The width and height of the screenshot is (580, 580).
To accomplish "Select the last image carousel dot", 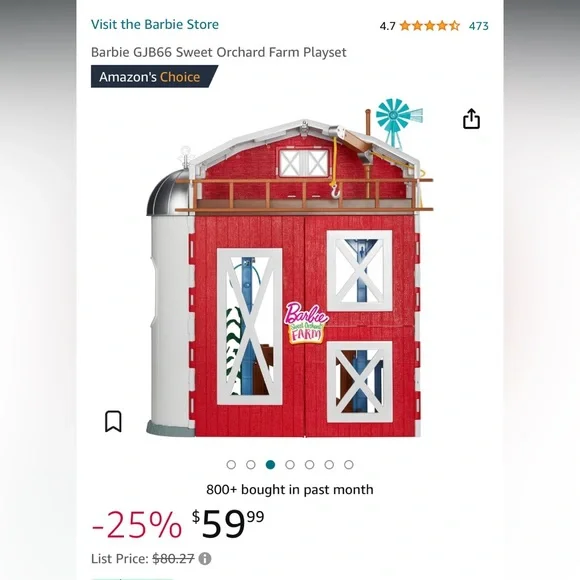I will (x=349, y=465).
